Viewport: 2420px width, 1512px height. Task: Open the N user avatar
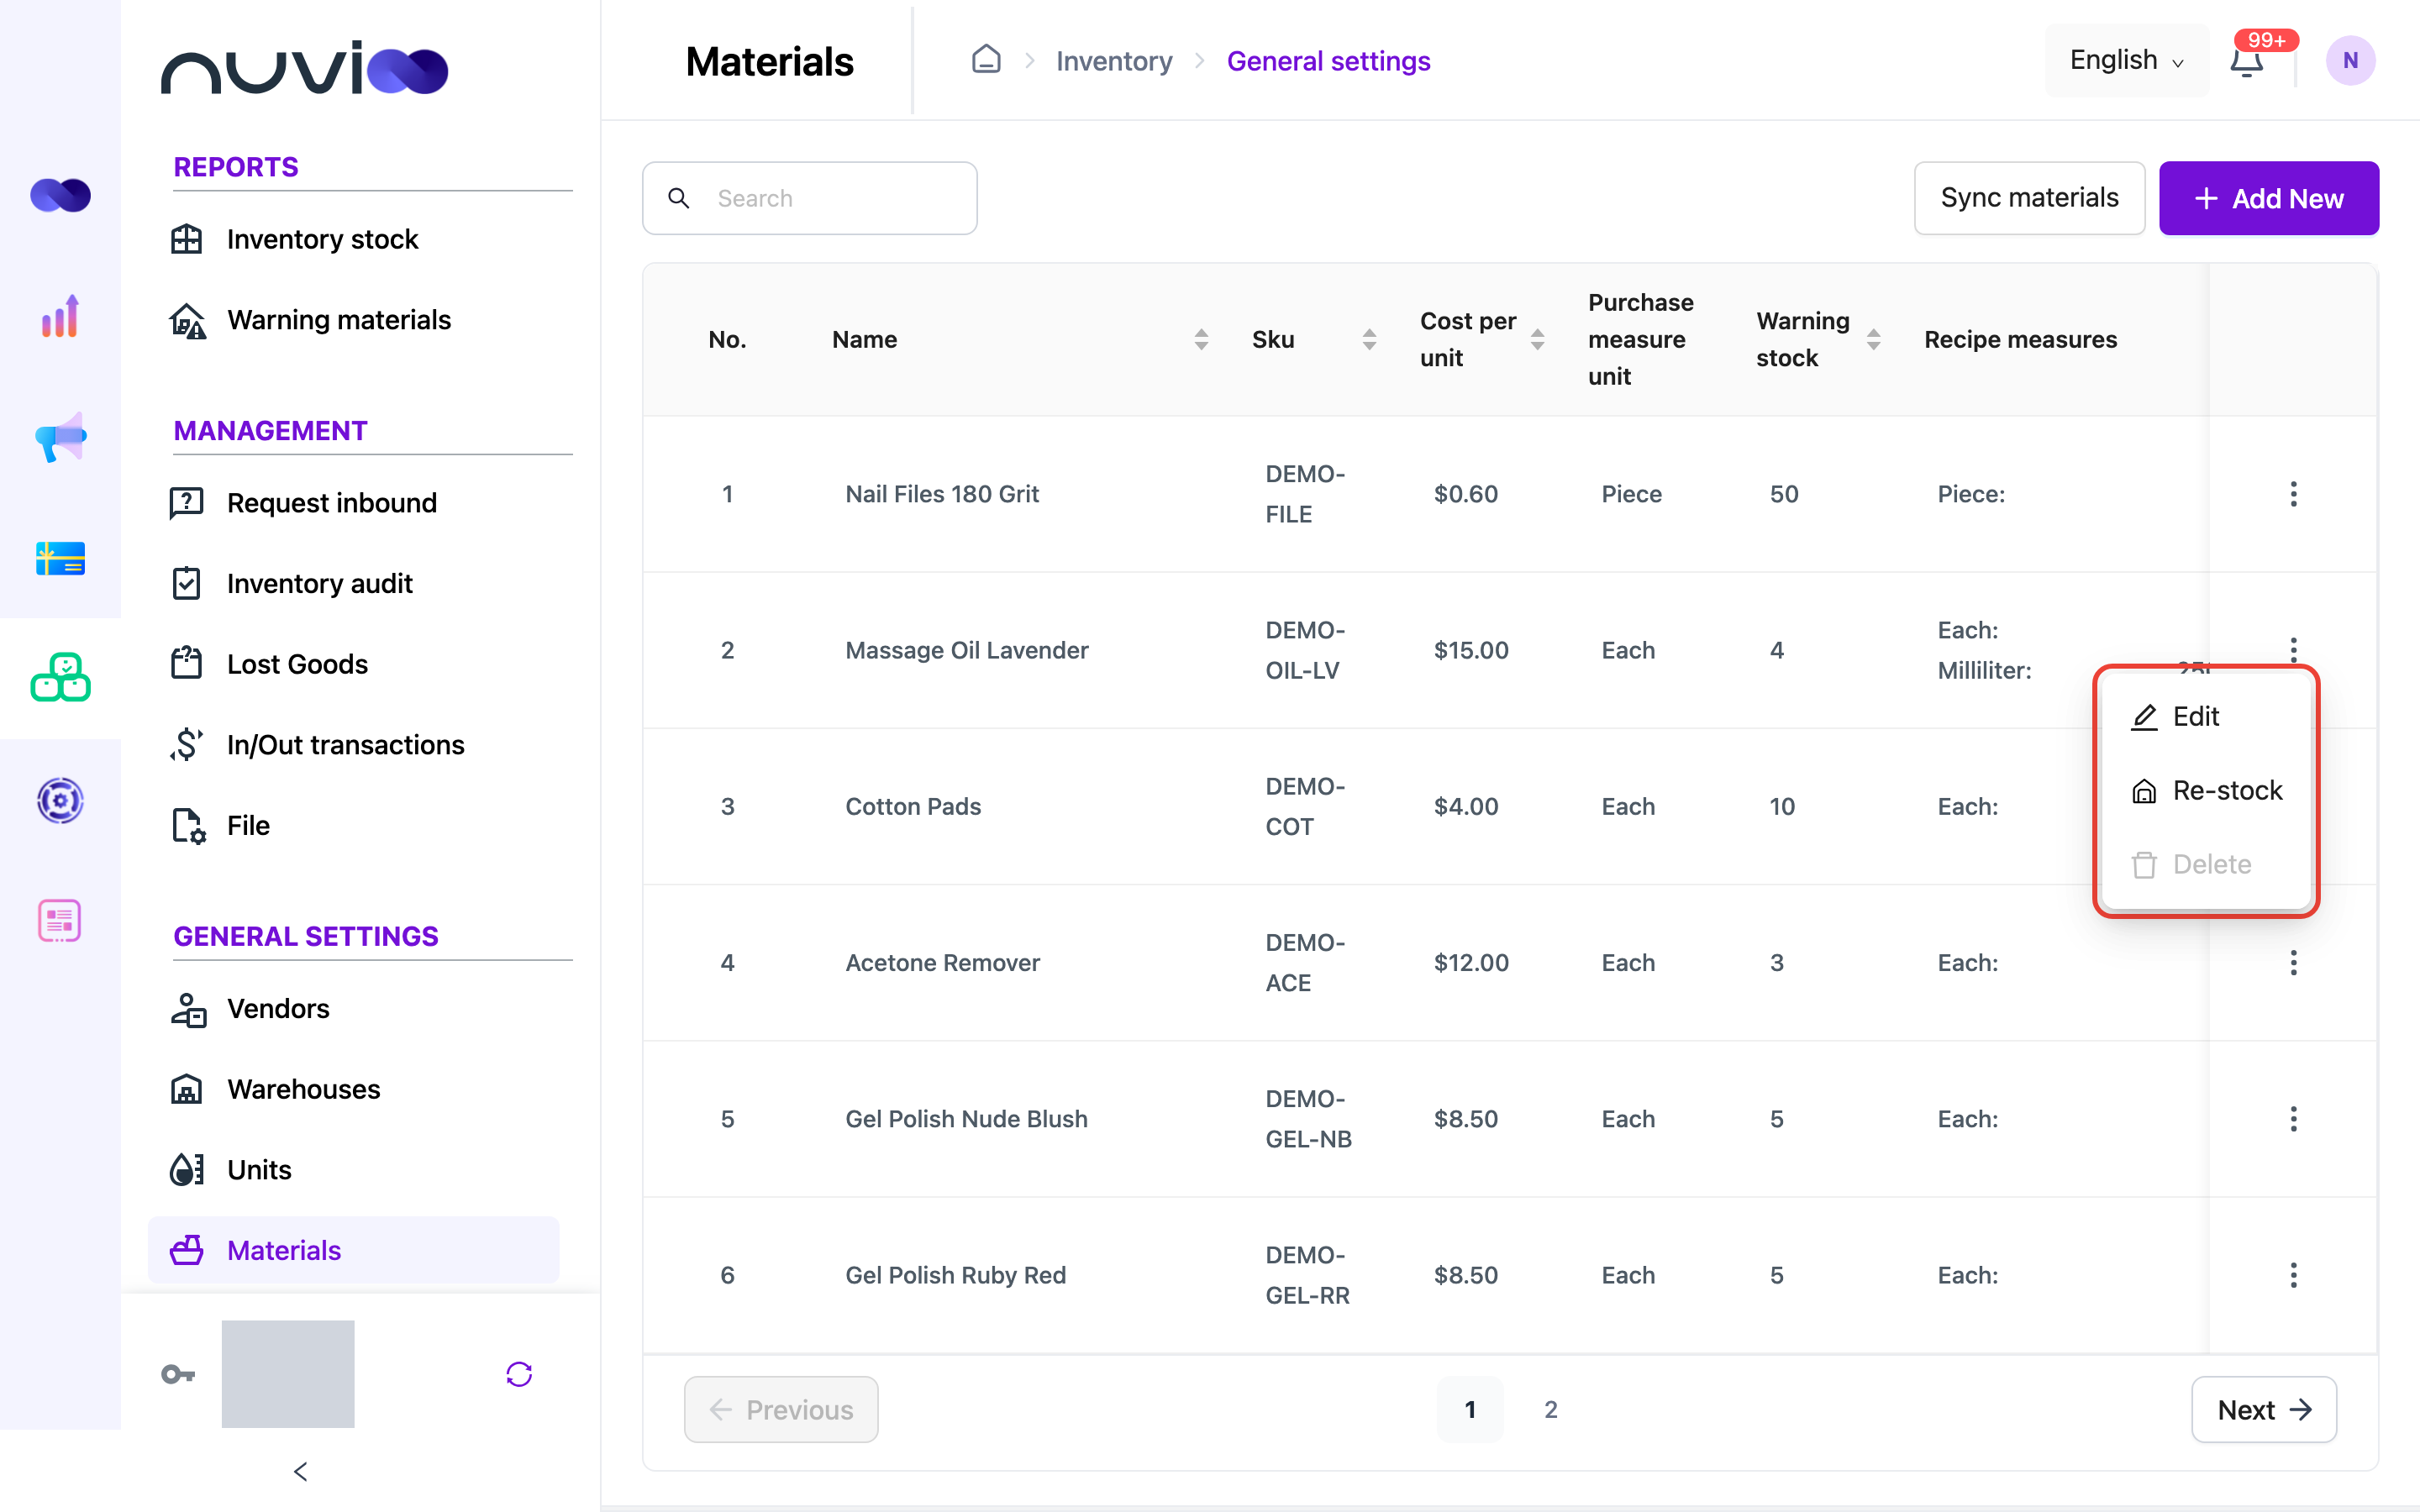click(2349, 60)
